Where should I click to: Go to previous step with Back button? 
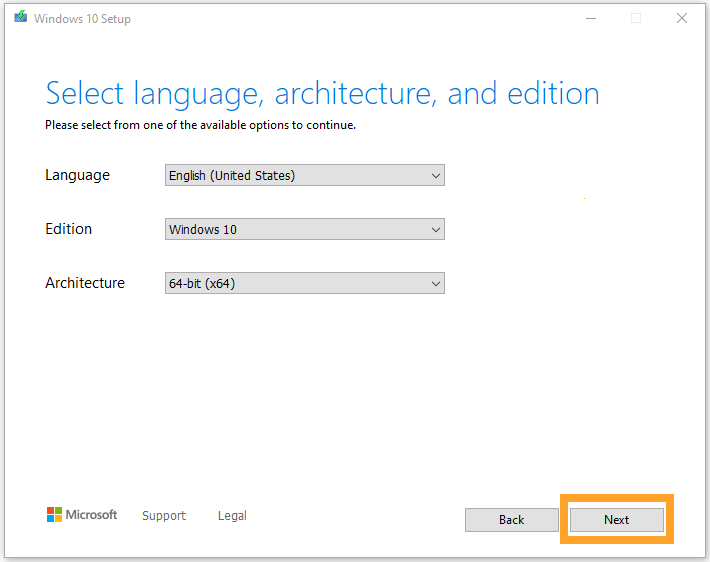pos(511,520)
